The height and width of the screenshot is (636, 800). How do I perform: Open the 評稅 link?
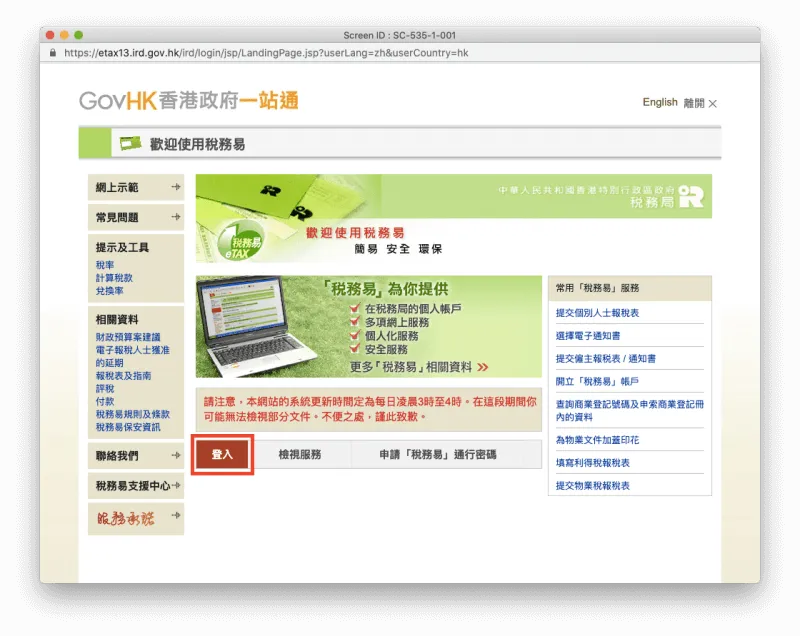click(x=105, y=389)
